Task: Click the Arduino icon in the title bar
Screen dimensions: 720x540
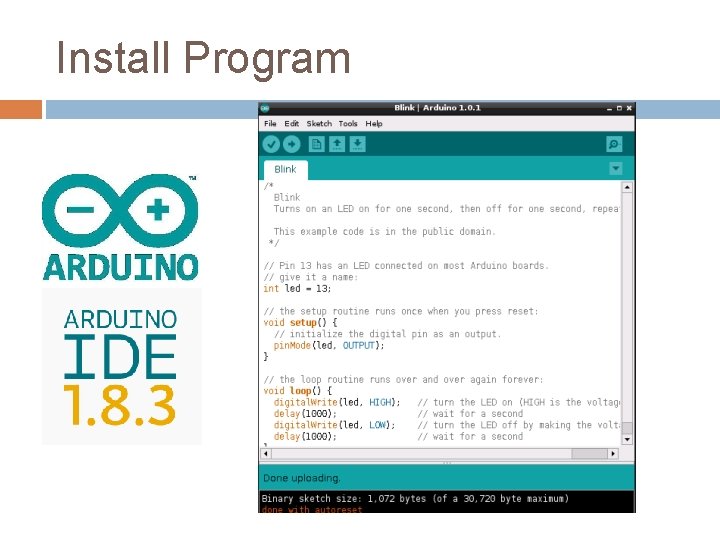Action: click(264, 108)
